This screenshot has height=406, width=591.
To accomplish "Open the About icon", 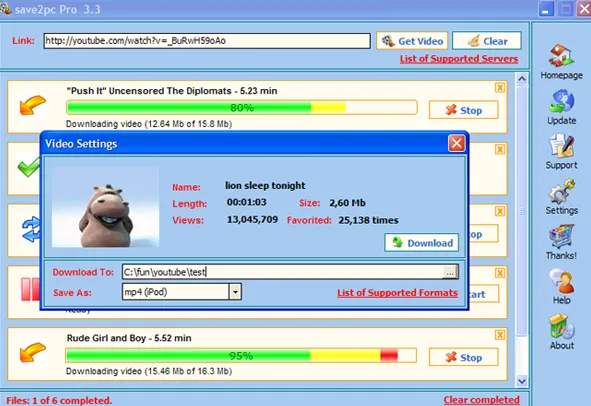I will 562,326.
